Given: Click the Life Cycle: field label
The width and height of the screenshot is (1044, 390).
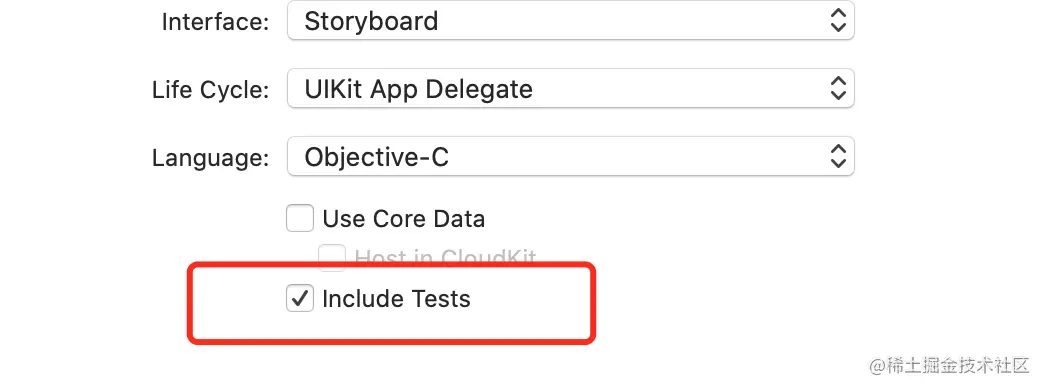Looking at the screenshot, I should tap(210, 90).
